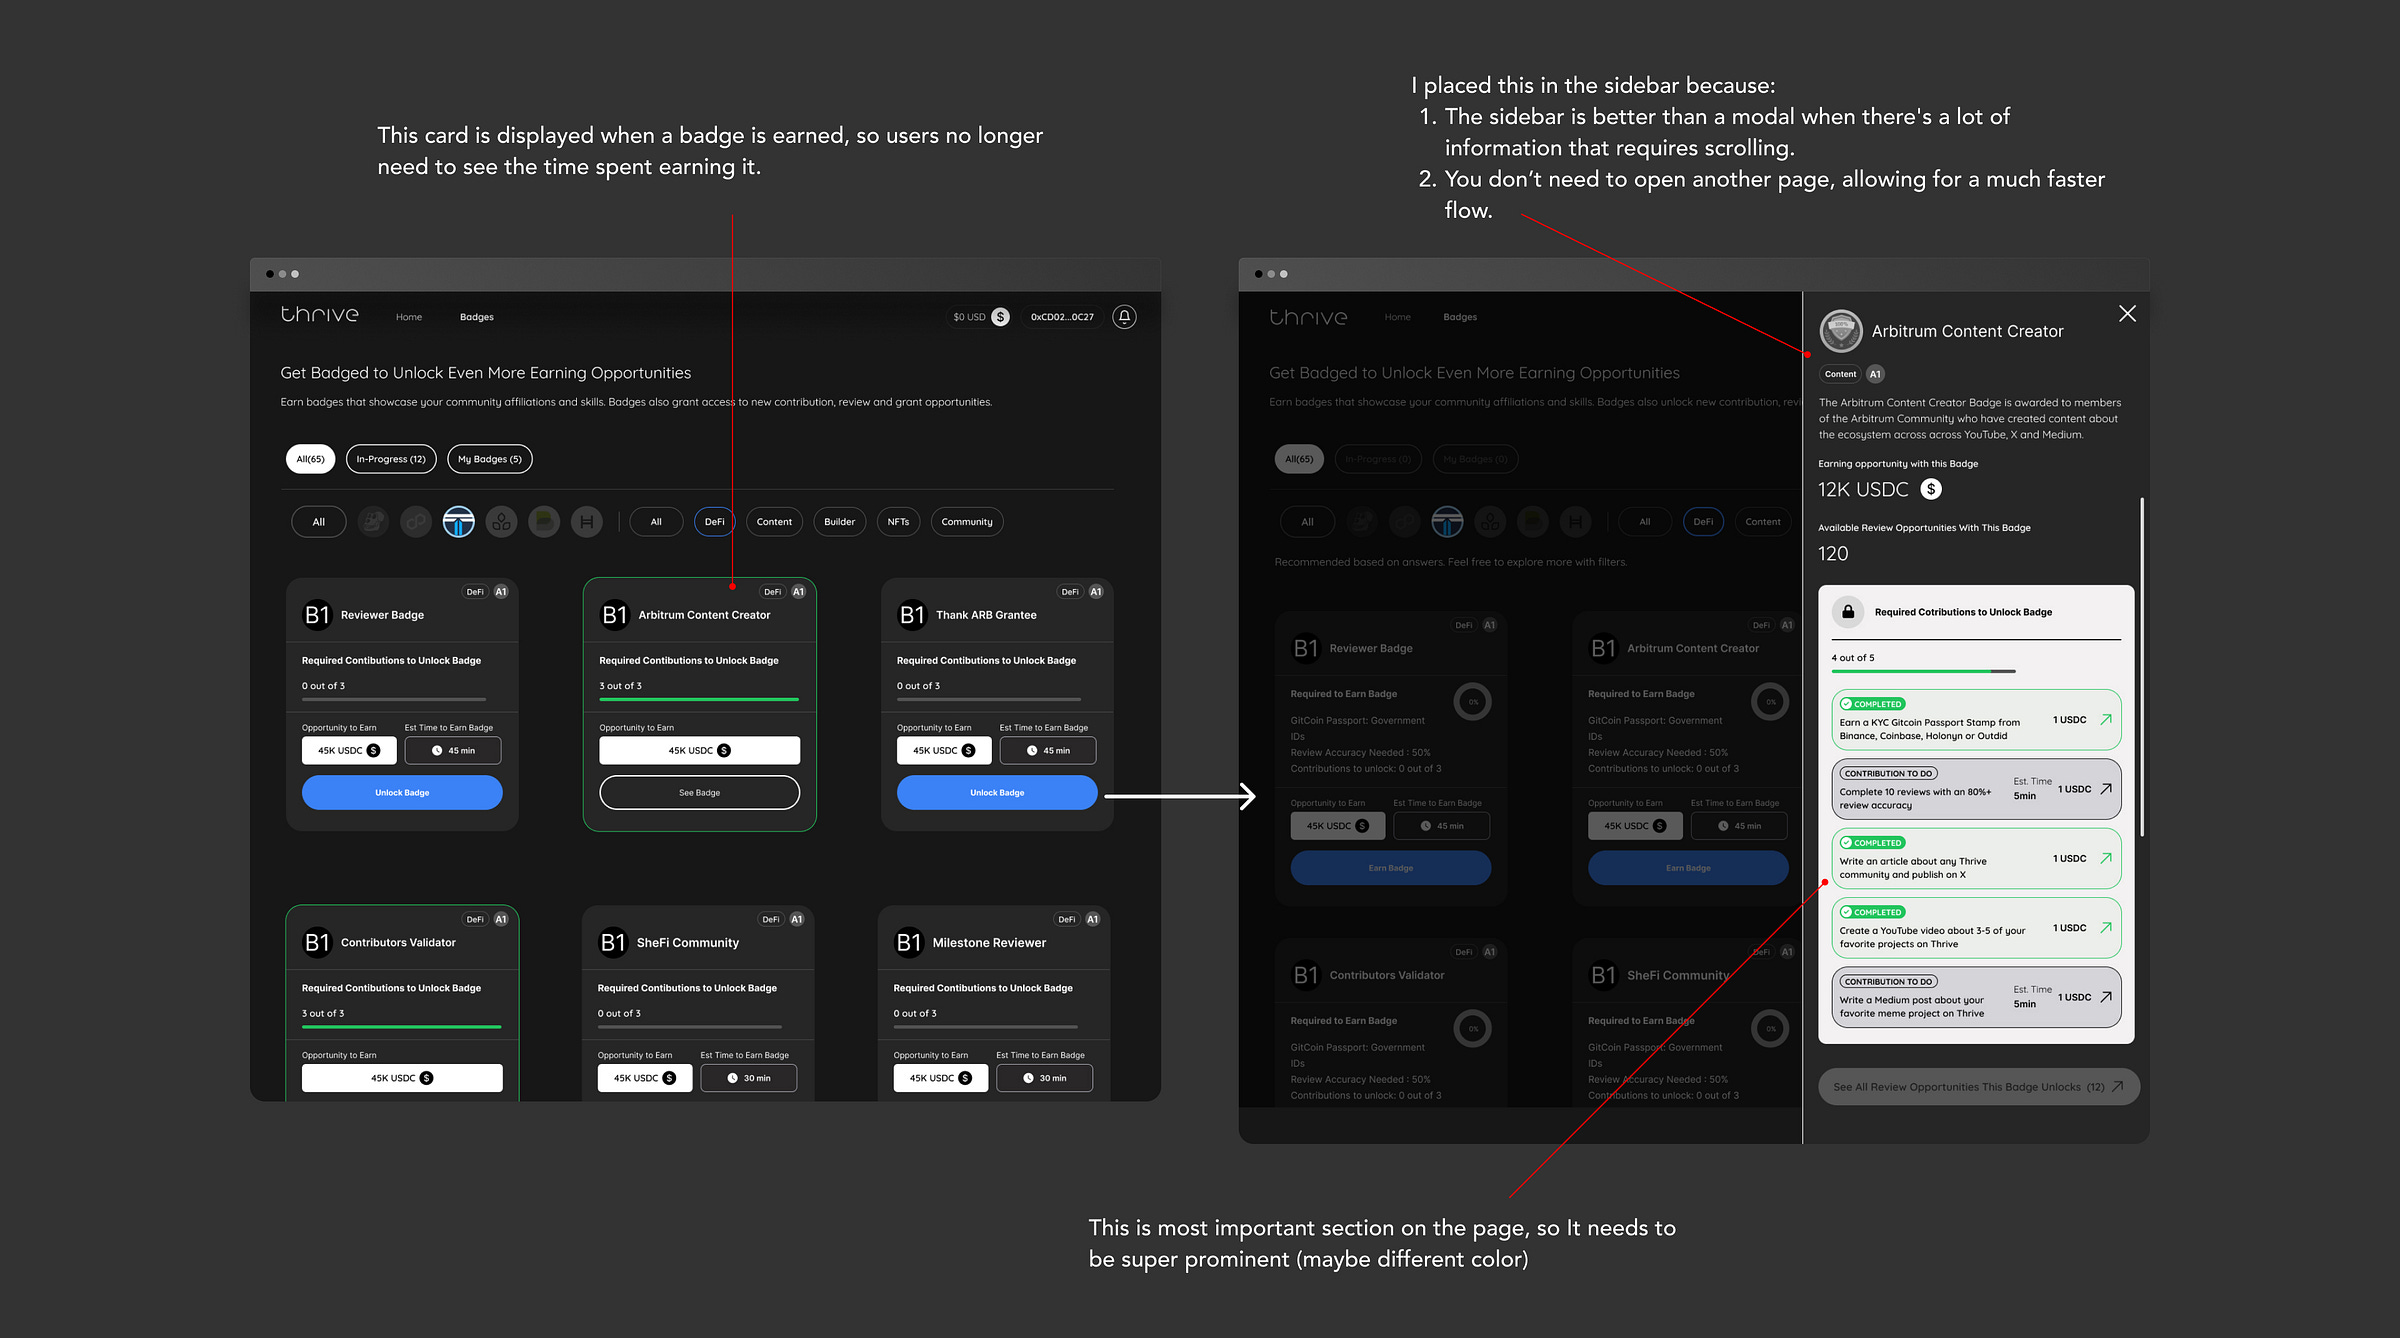
Task: Select the In-Progress (12) filter pill
Action: pos(391,459)
